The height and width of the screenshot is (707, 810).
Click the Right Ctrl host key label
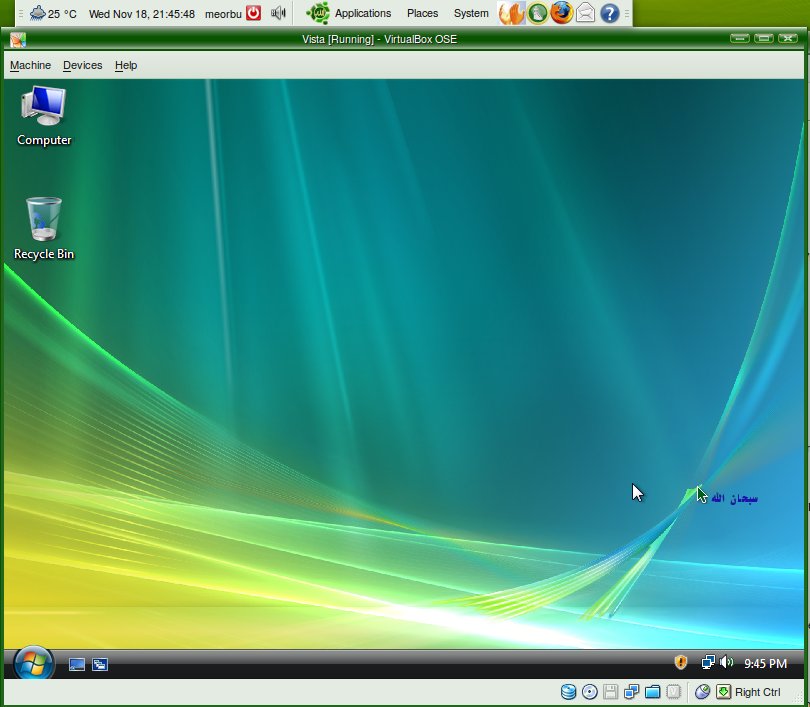tap(757, 692)
